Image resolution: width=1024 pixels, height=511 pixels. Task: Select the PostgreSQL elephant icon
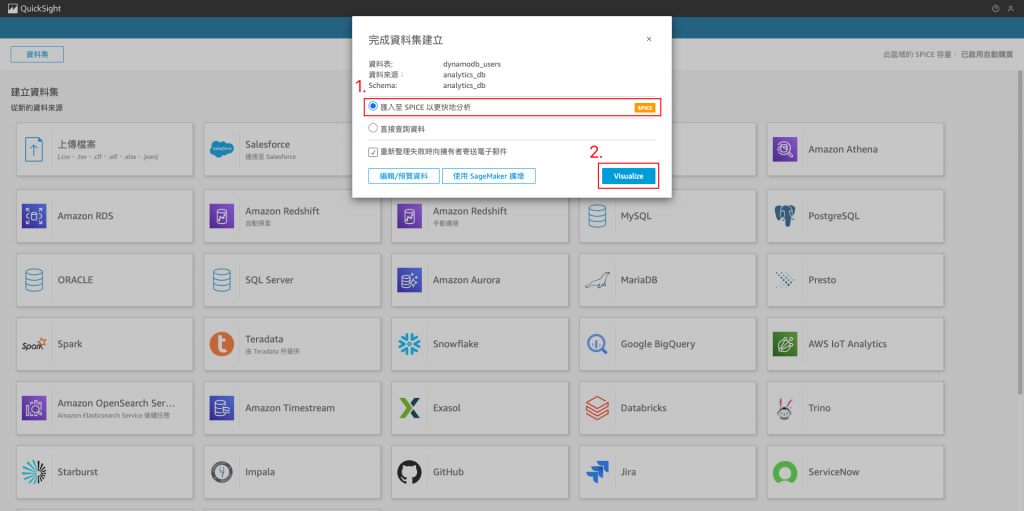(785, 216)
